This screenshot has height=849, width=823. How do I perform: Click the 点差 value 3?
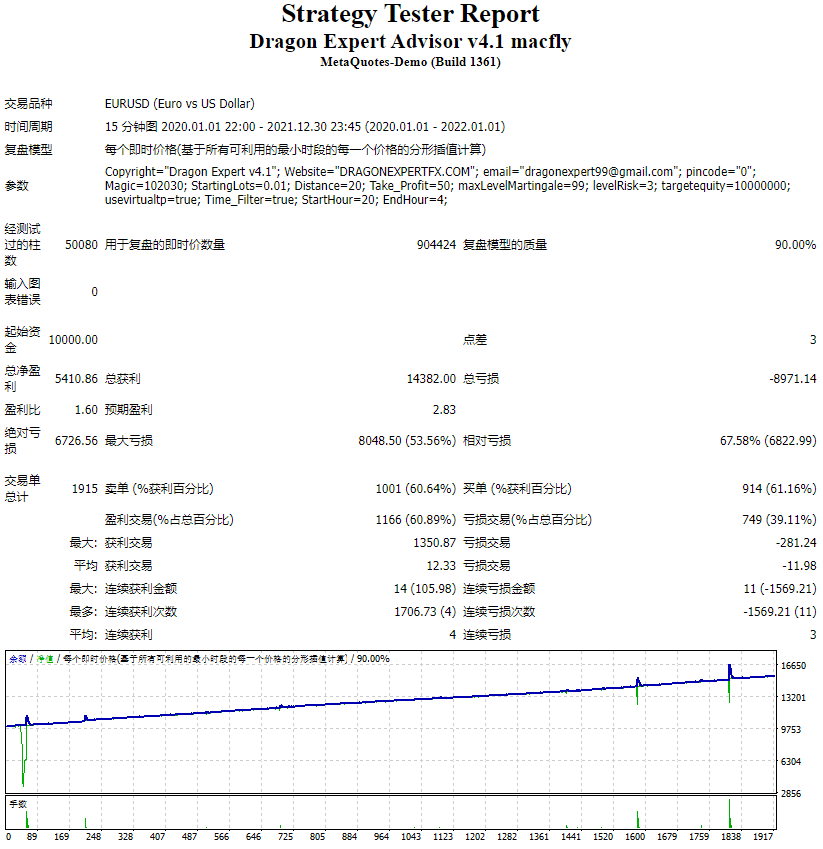tap(813, 337)
